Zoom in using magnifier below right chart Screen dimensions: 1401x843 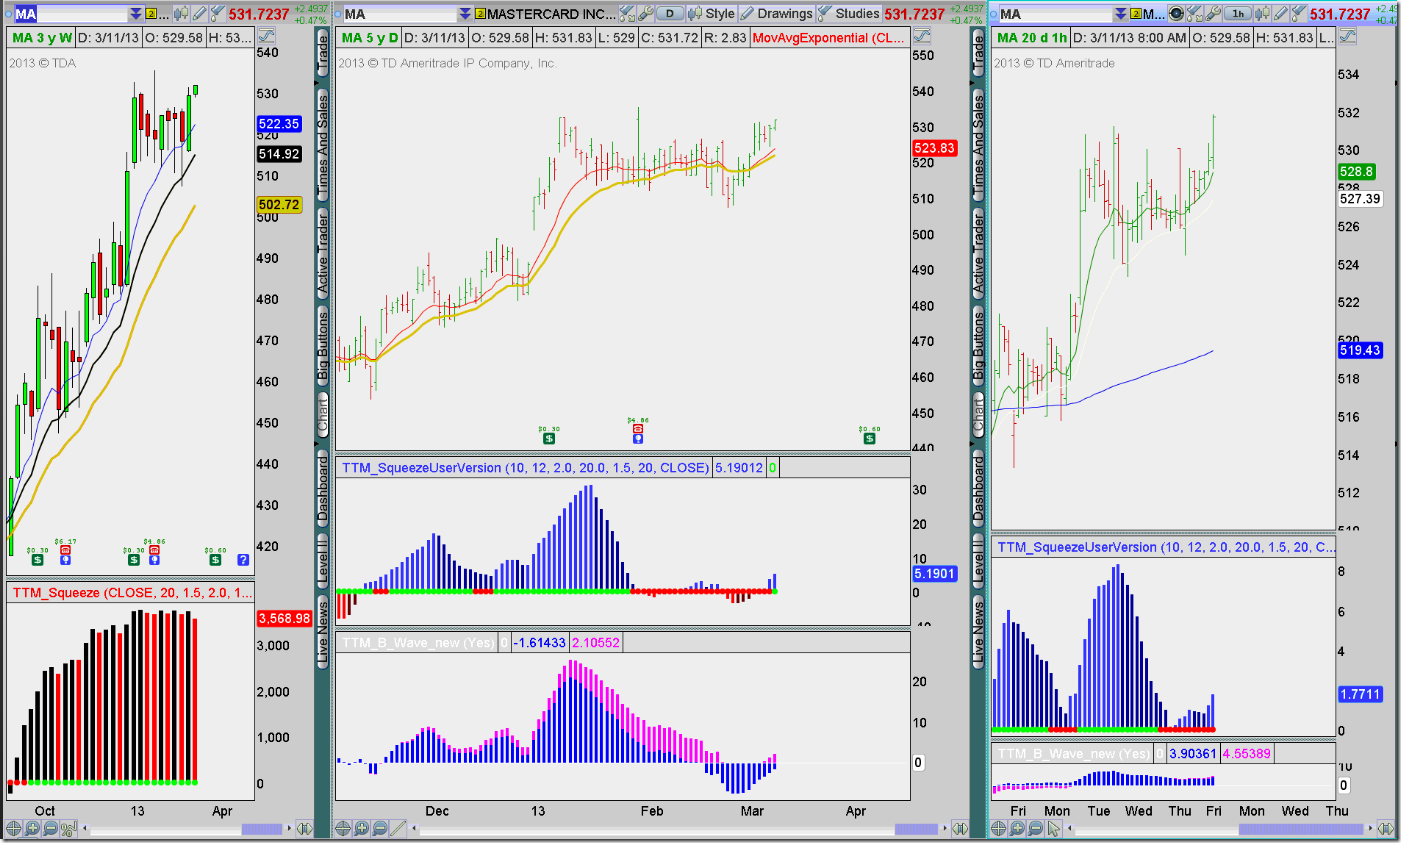(x=1016, y=829)
